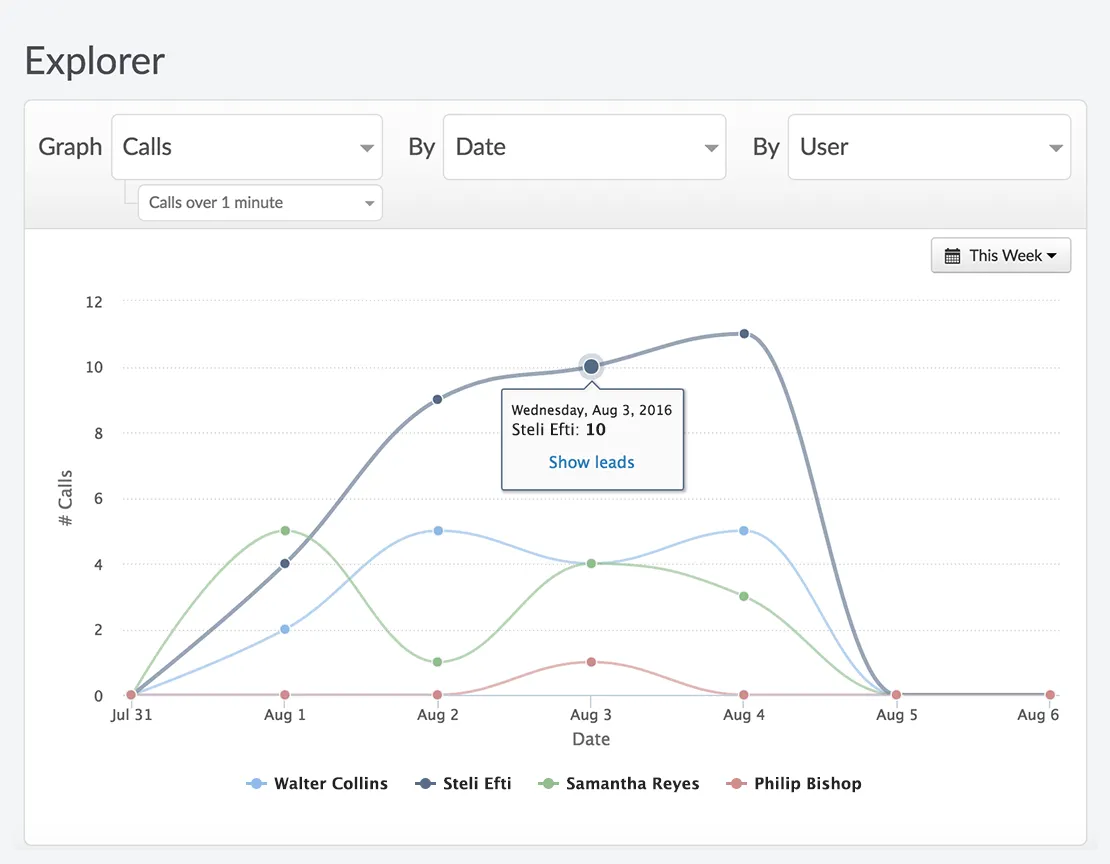Image resolution: width=1110 pixels, height=864 pixels.
Task: Open the User grouping dropdown
Action: [929, 146]
